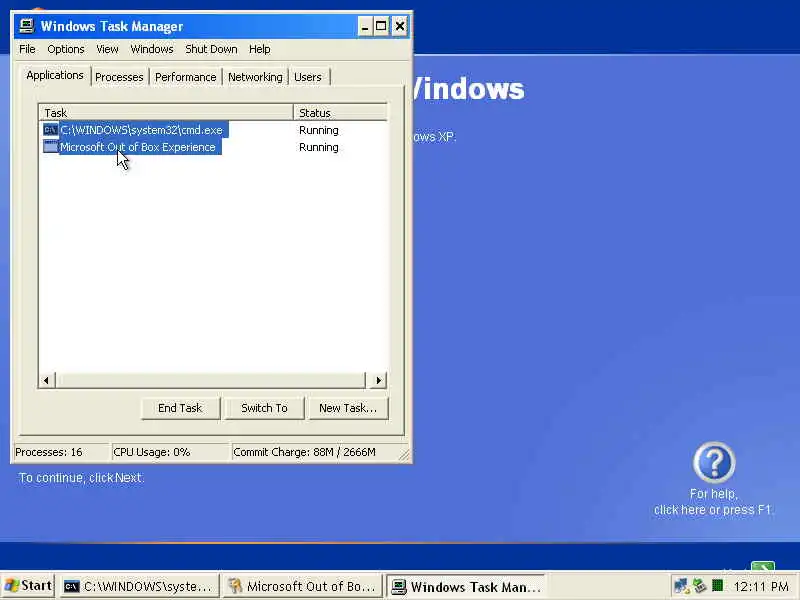The height and width of the screenshot is (600, 800).
Task: Select the Applications tab
Action: click(55, 76)
